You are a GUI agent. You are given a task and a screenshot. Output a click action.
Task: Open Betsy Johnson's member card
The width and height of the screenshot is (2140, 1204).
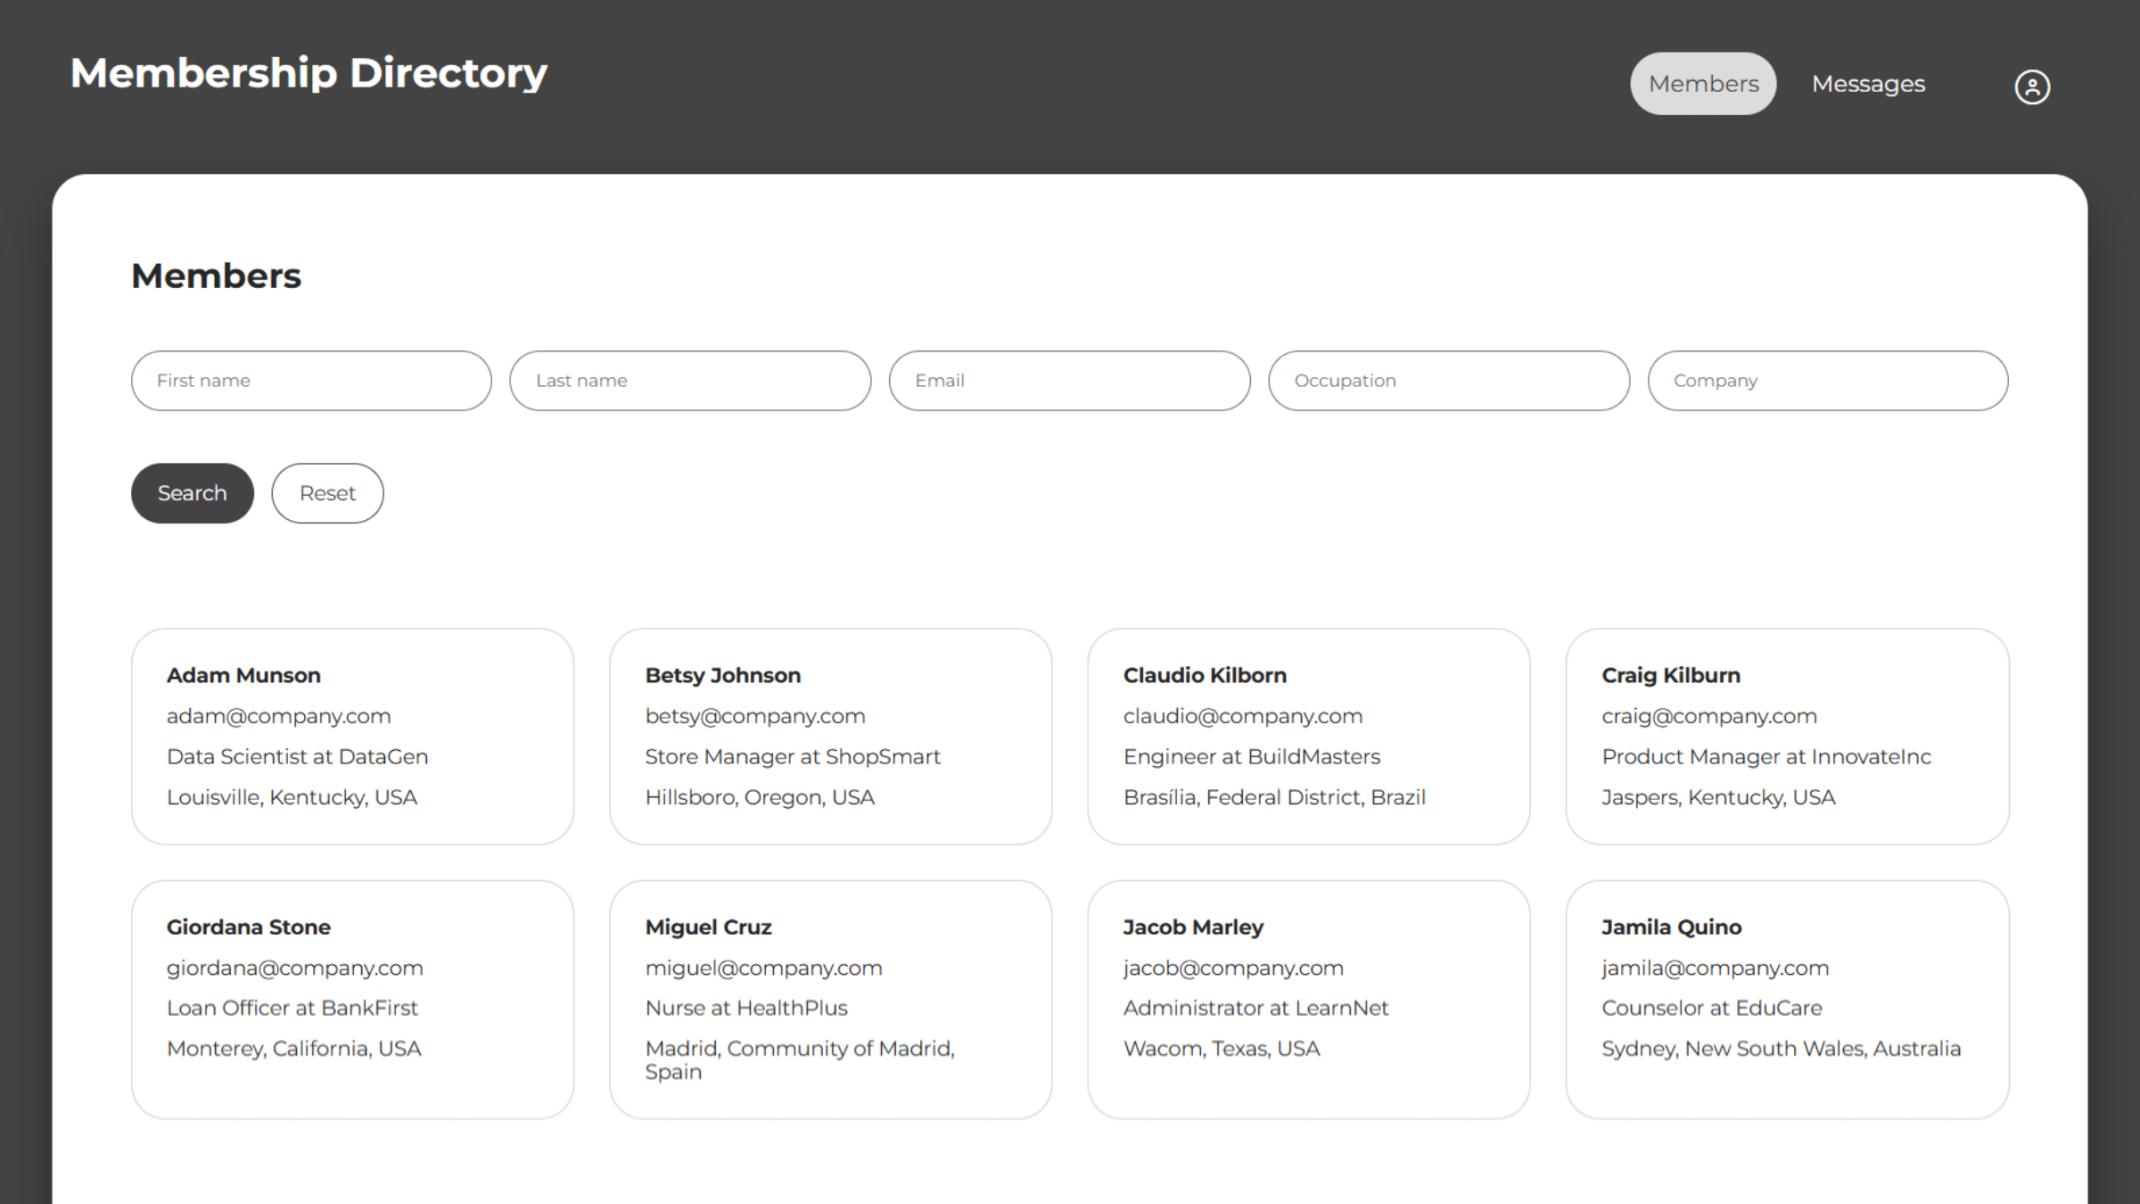pyautogui.click(x=830, y=737)
